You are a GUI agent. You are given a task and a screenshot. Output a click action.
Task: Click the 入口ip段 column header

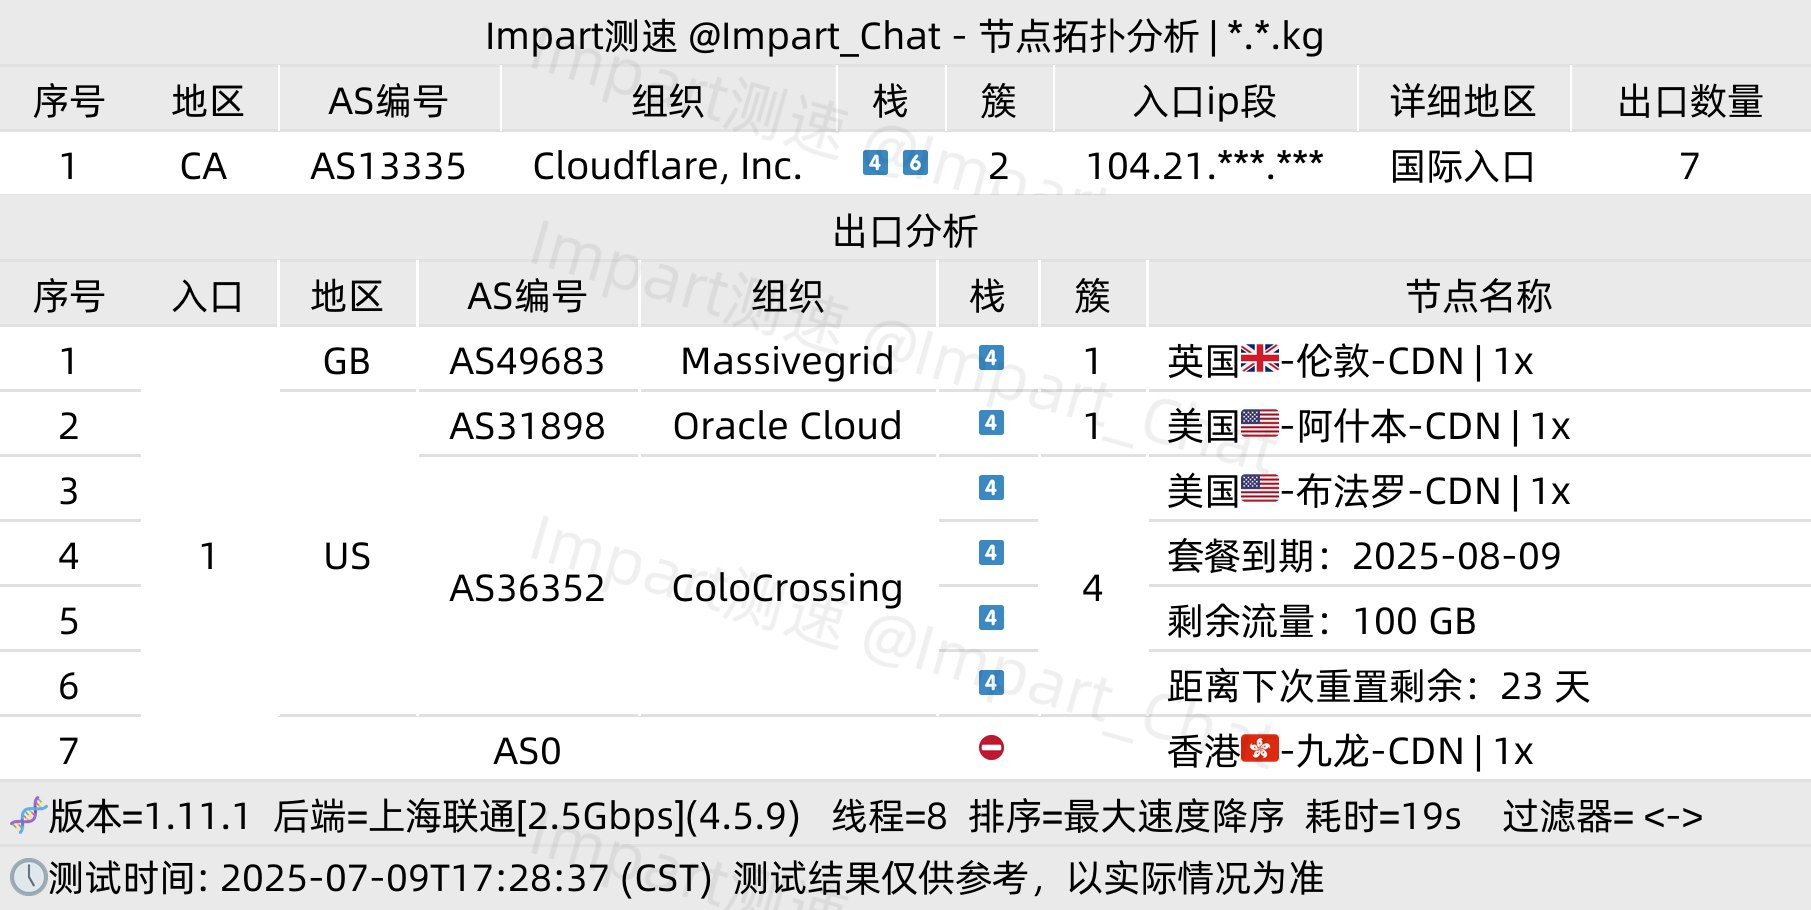1204,101
